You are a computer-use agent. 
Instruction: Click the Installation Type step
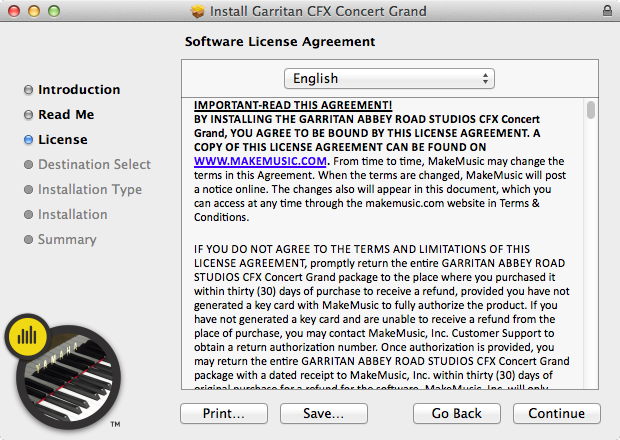[90, 190]
